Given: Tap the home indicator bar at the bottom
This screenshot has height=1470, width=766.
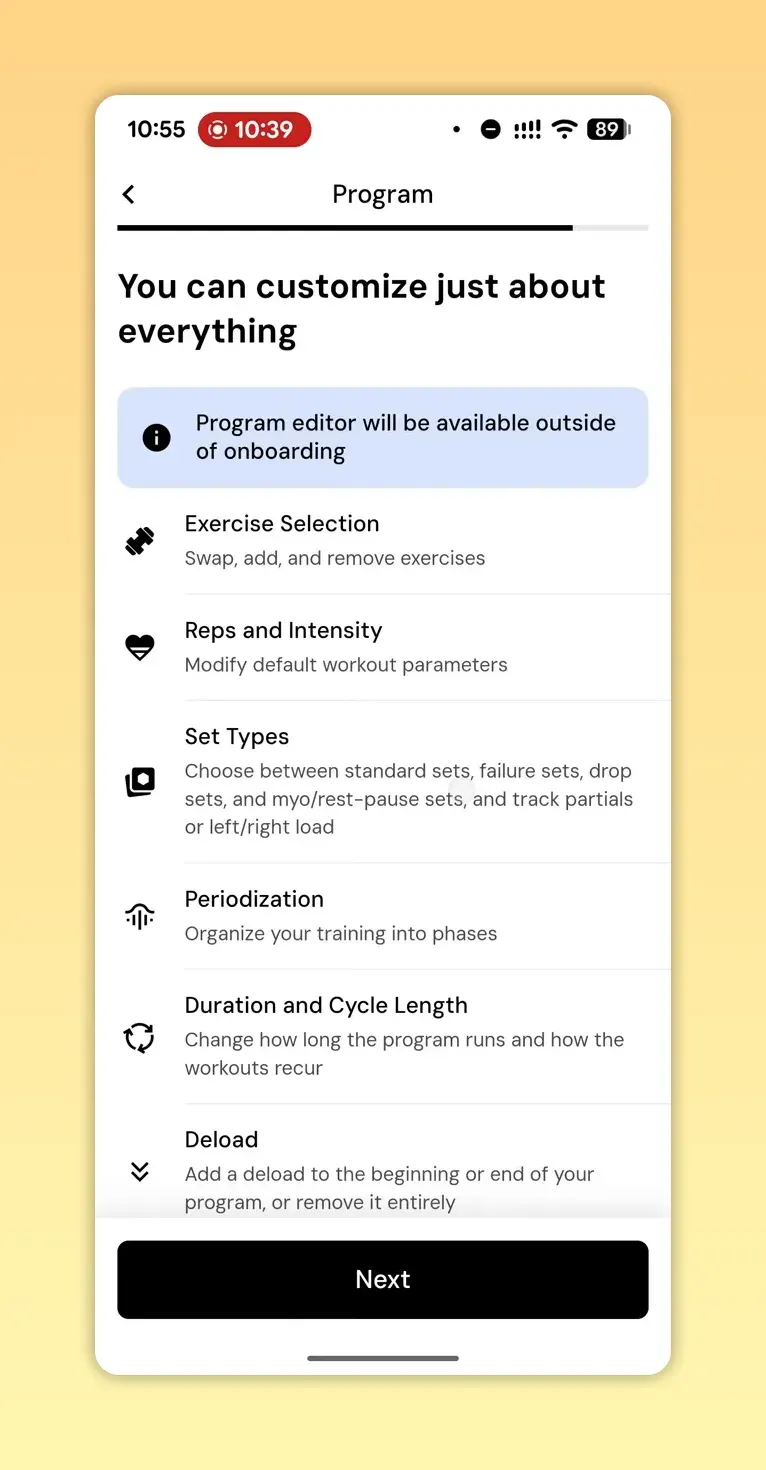Looking at the screenshot, I should 383,1359.
